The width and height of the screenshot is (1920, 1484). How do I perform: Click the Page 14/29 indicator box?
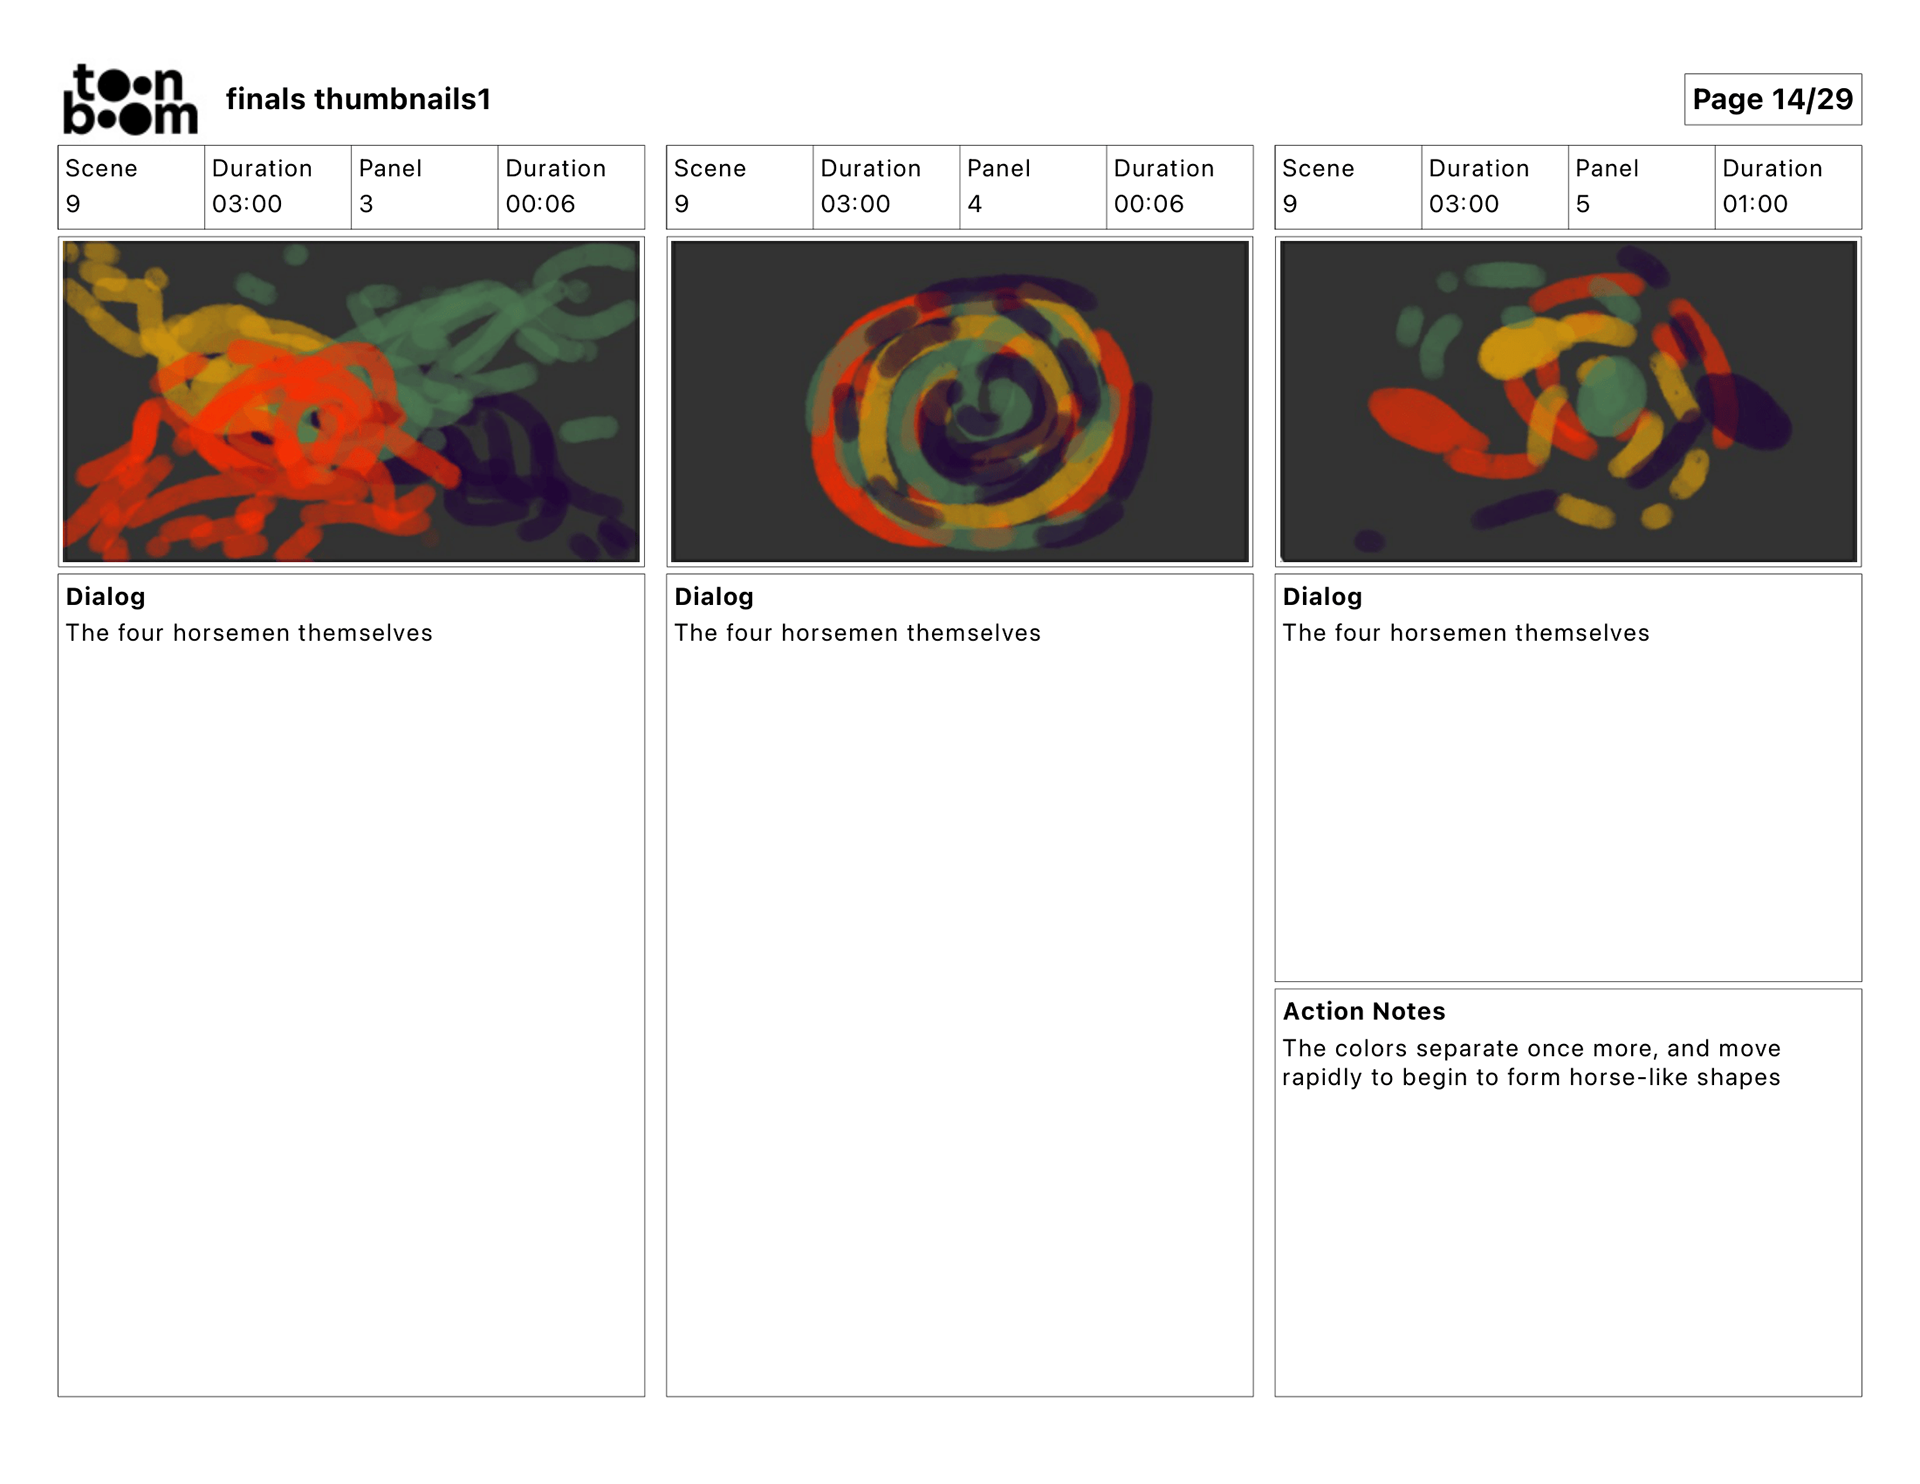click(x=1772, y=99)
